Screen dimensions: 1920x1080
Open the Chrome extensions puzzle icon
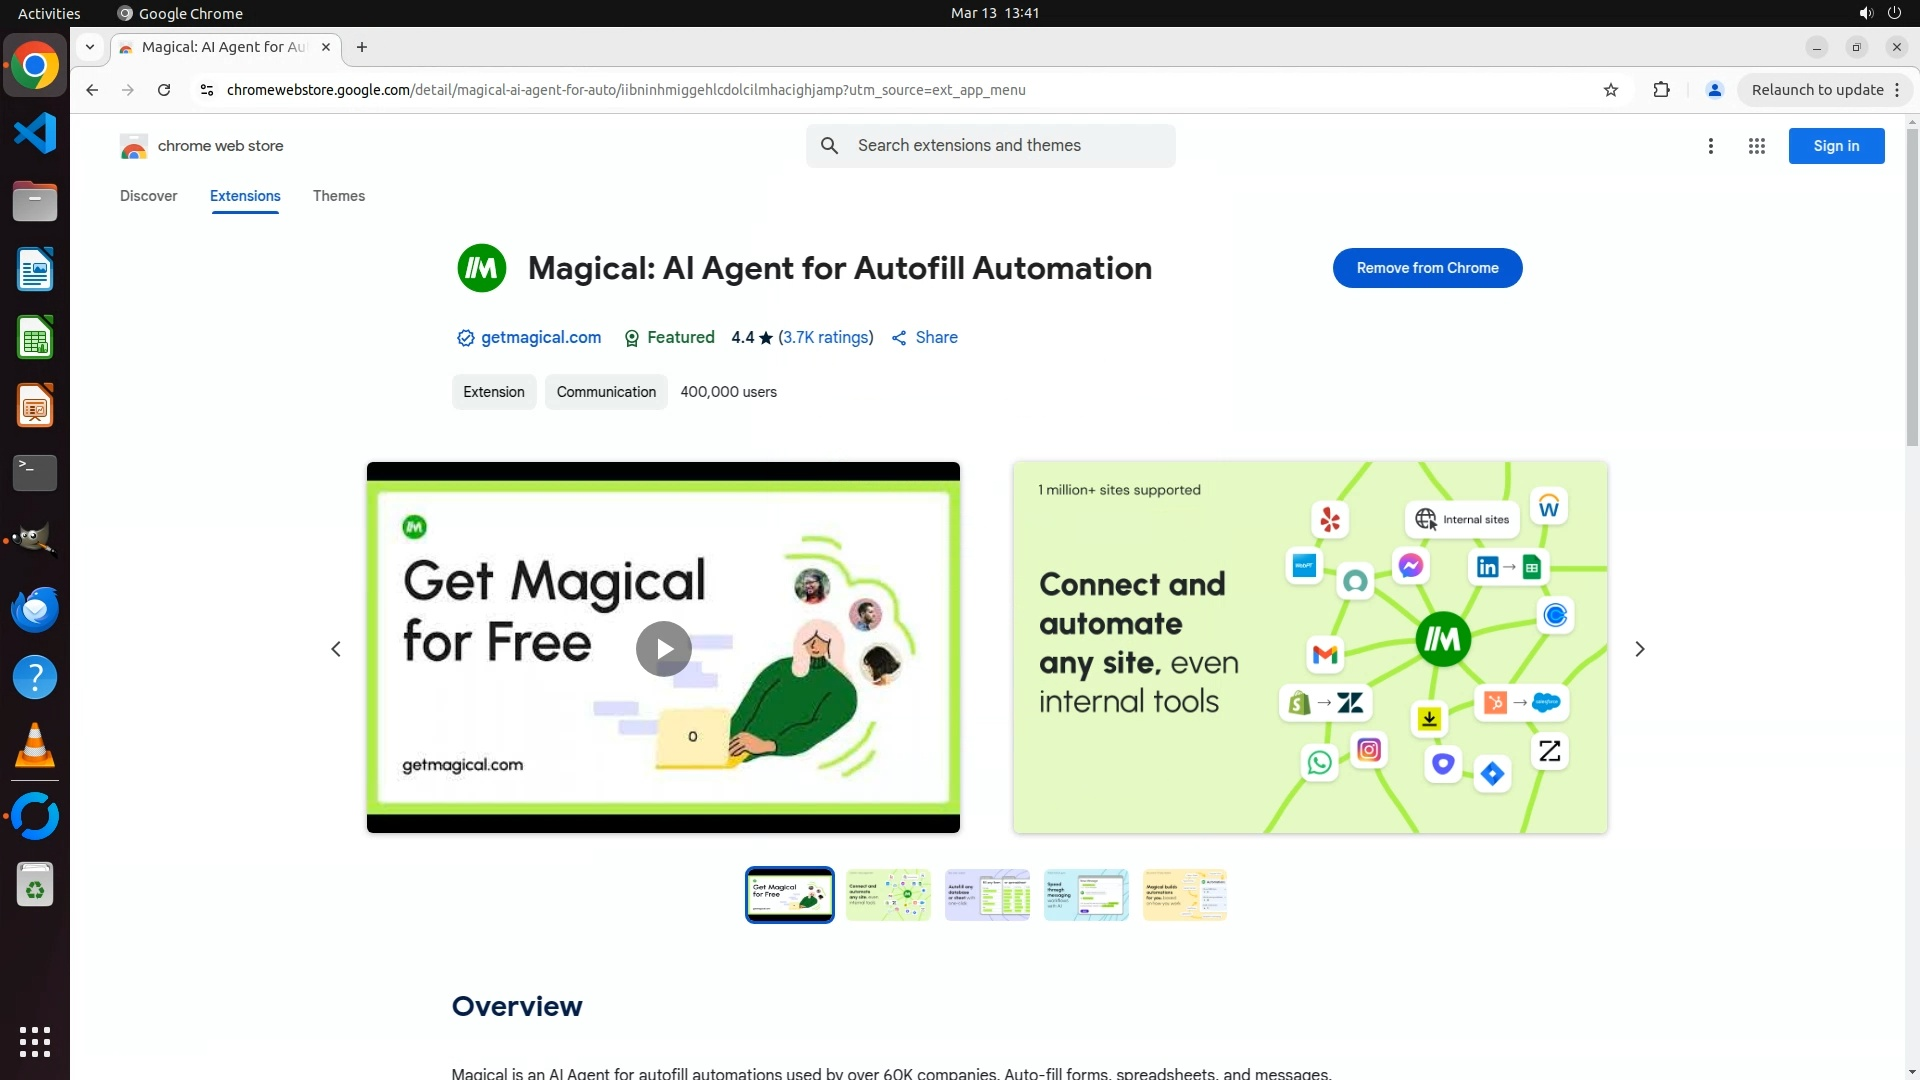pyautogui.click(x=1661, y=90)
